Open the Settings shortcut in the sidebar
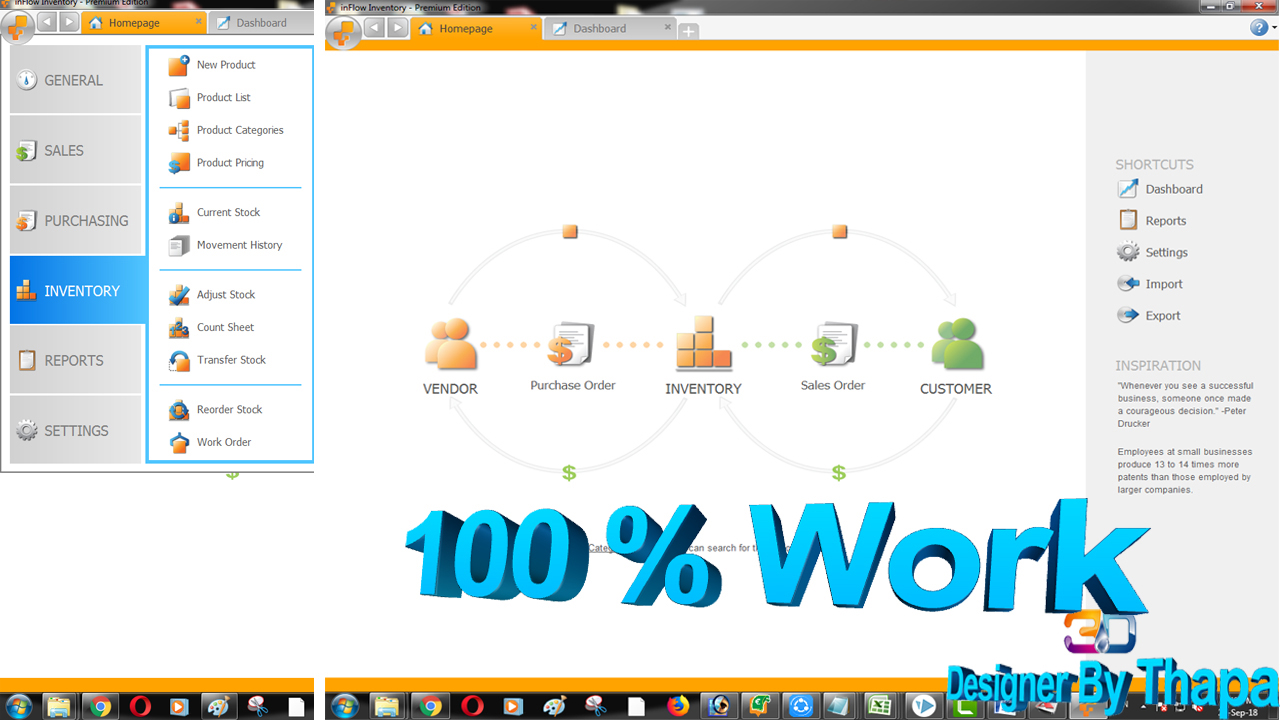The image size is (1280, 720). pyautogui.click(x=1153, y=252)
